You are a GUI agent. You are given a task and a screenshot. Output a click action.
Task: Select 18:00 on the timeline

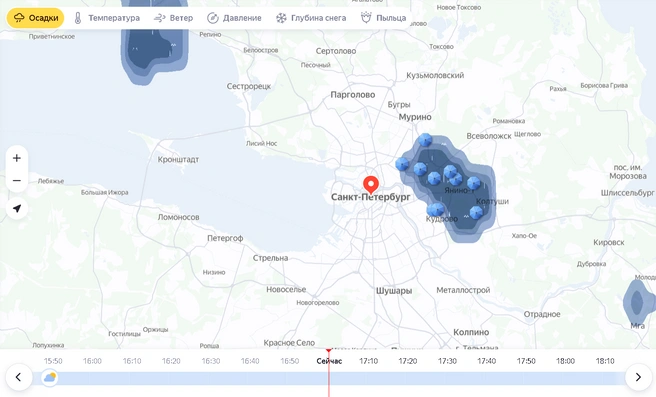click(565, 361)
